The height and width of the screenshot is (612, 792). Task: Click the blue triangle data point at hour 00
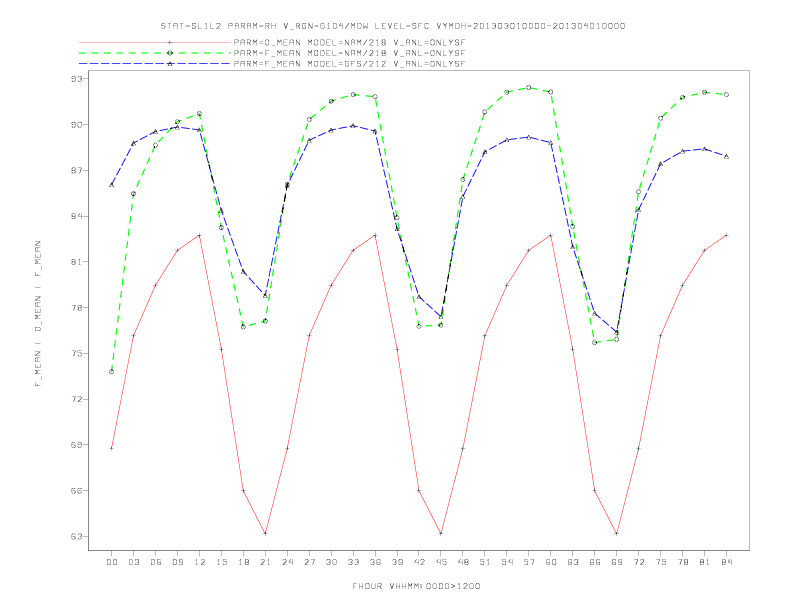tap(112, 185)
